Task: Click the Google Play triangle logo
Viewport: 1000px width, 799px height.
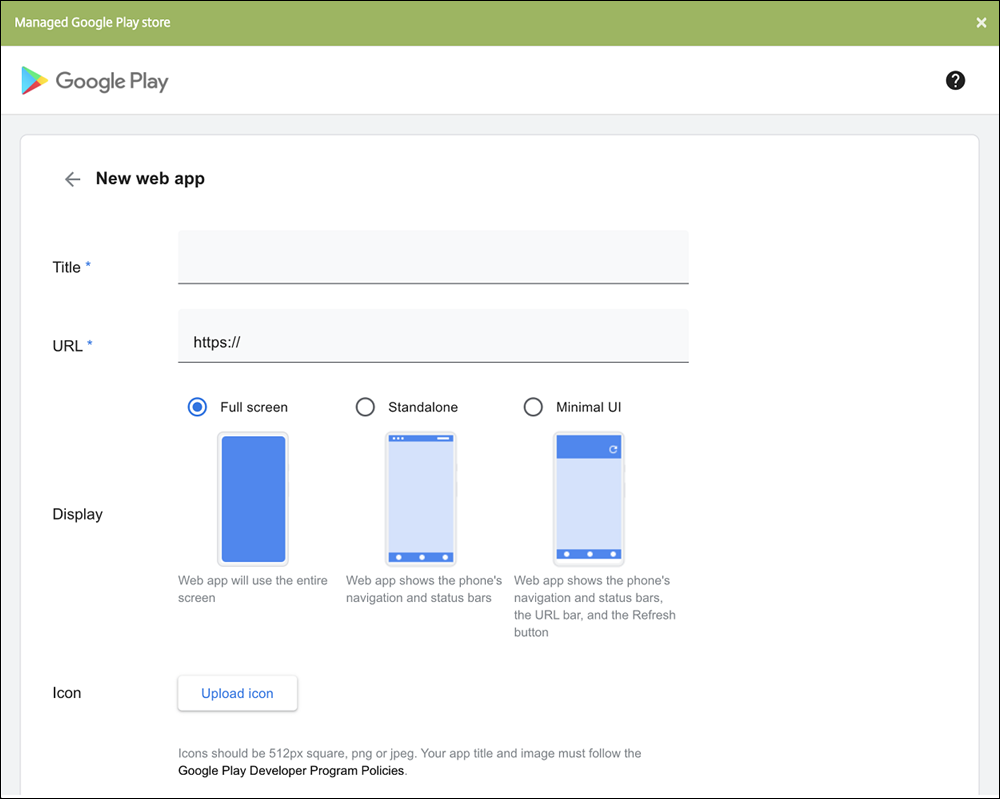Action: [x=34, y=81]
